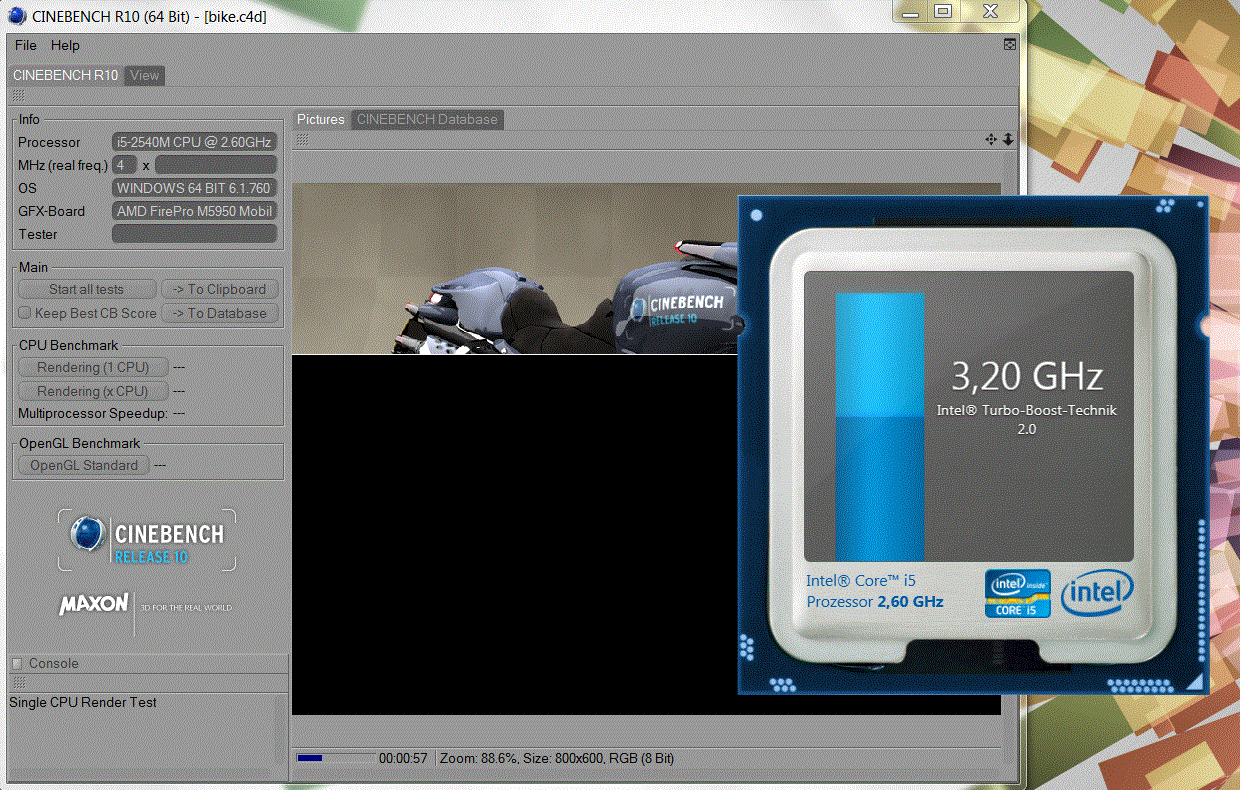Click the vertical zoom arrow icon

pos(1008,140)
